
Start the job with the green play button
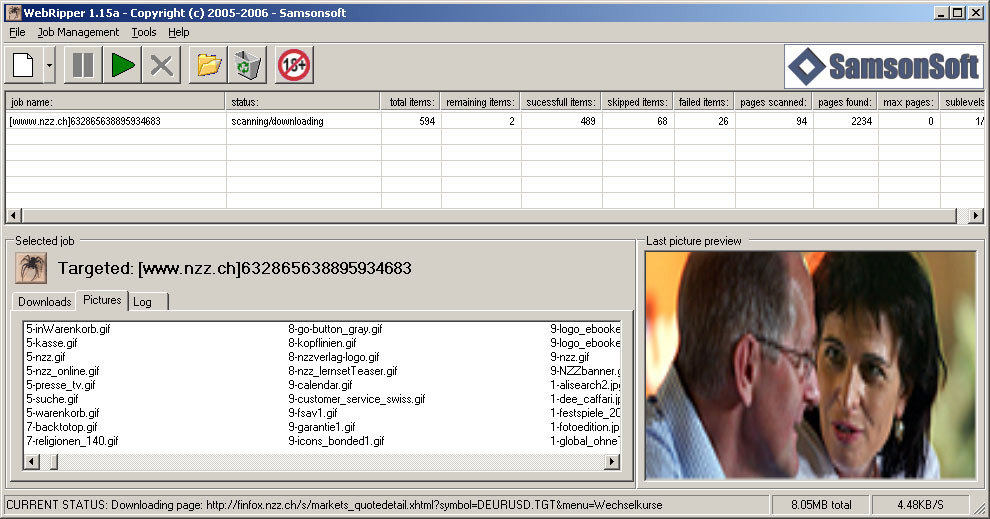pyautogui.click(x=122, y=65)
